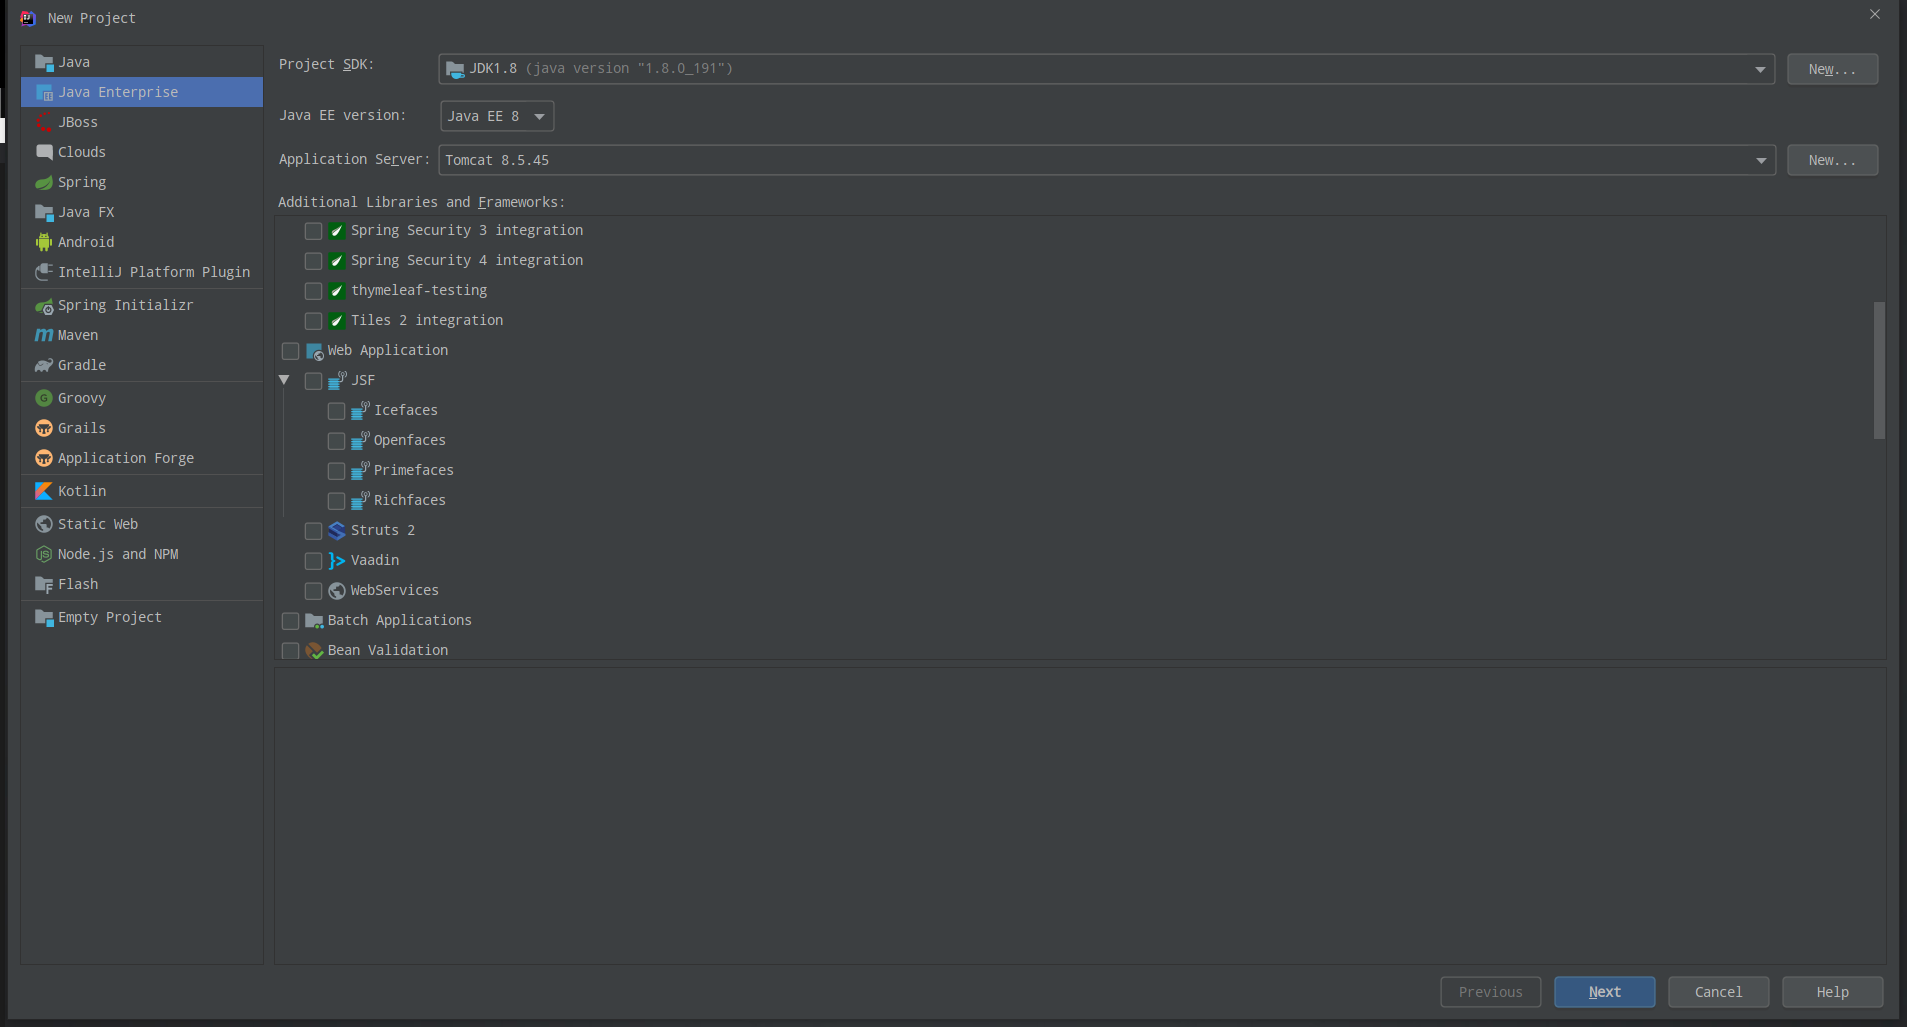Click the Struts 2 icon

(337, 531)
